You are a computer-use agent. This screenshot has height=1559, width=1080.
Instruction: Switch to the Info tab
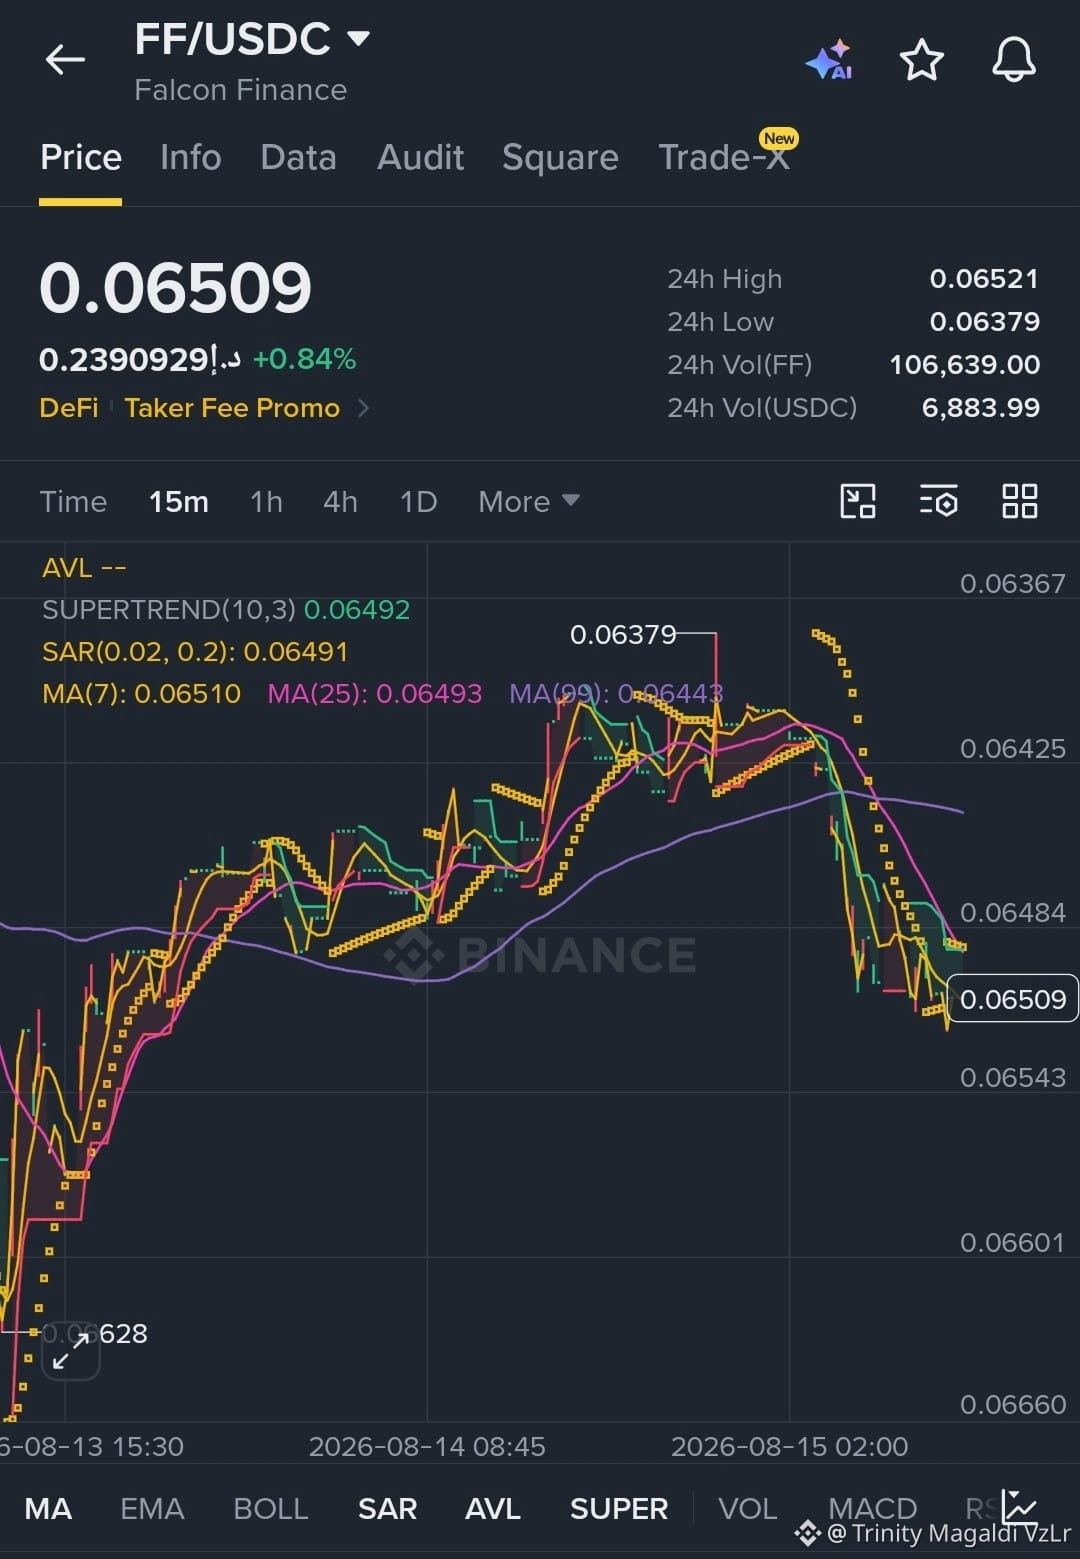click(190, 157)
